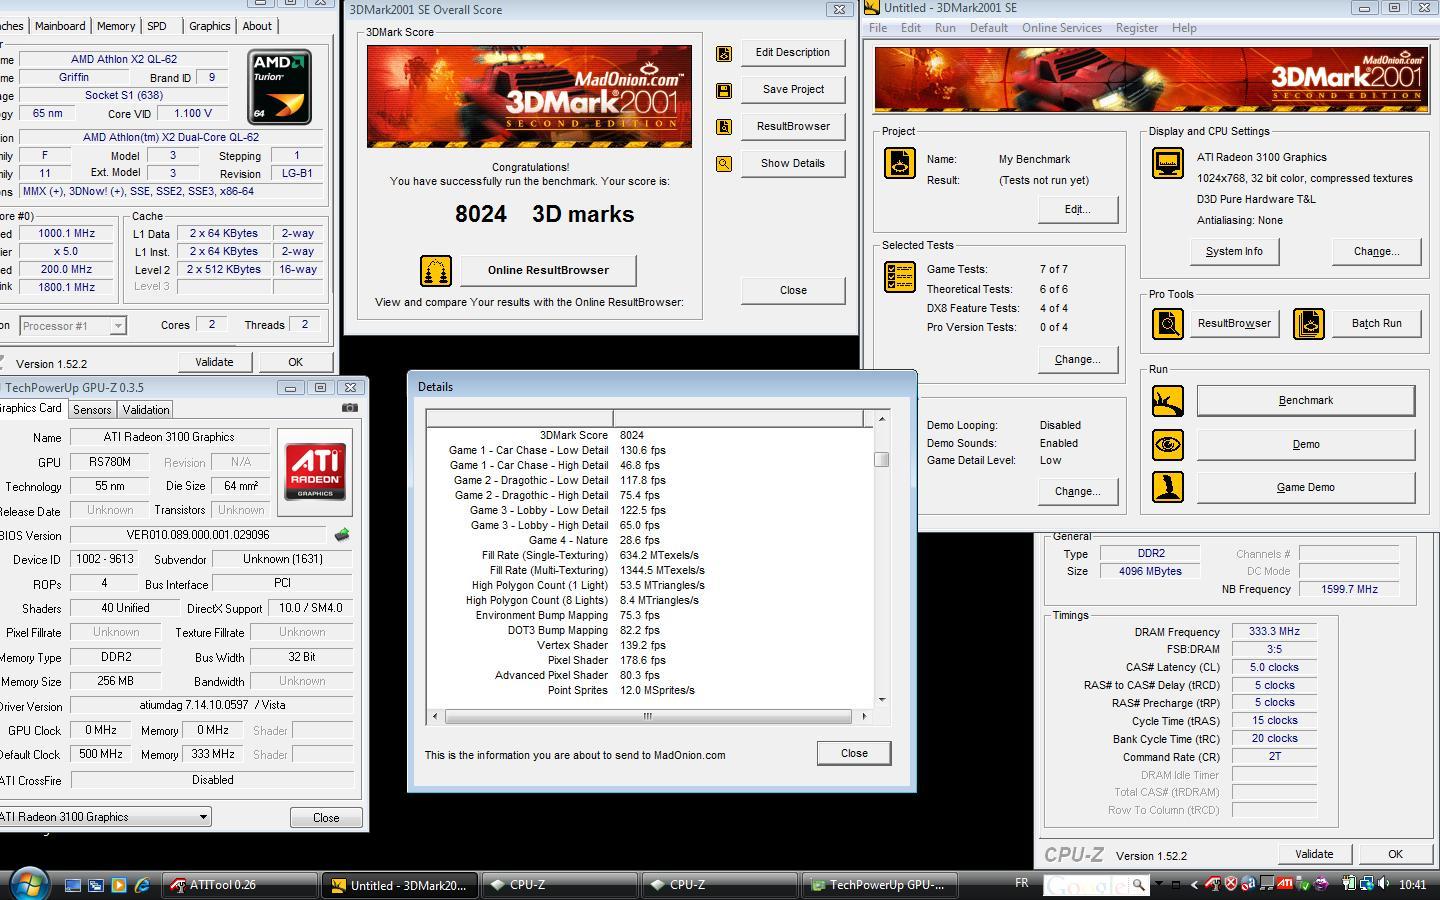Click the Display and CPU Settings monitor icon
This screenshot has height=900, width=1440.
pyautogui.click(x=1167, y=162)
